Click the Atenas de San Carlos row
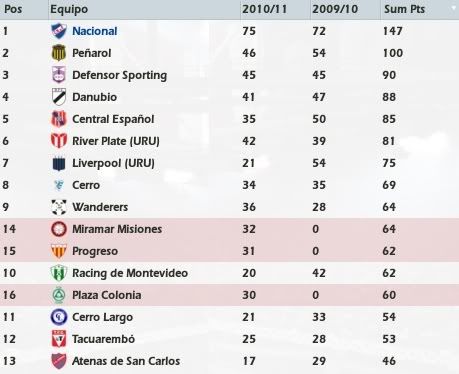Viewport: 459px width, 374px height. tap(229, 361)
